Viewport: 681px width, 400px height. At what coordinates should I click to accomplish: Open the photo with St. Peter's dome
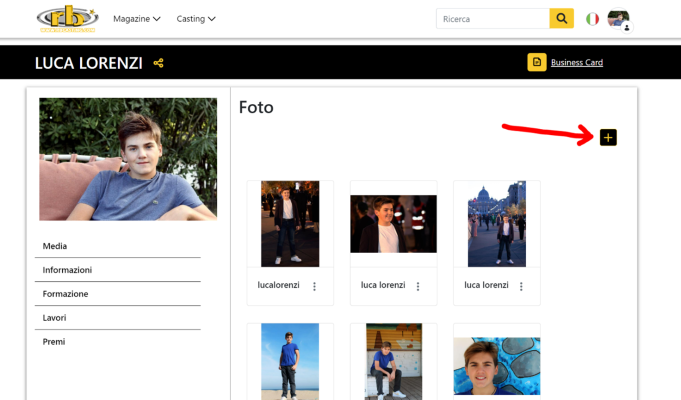tap(497, 224)
